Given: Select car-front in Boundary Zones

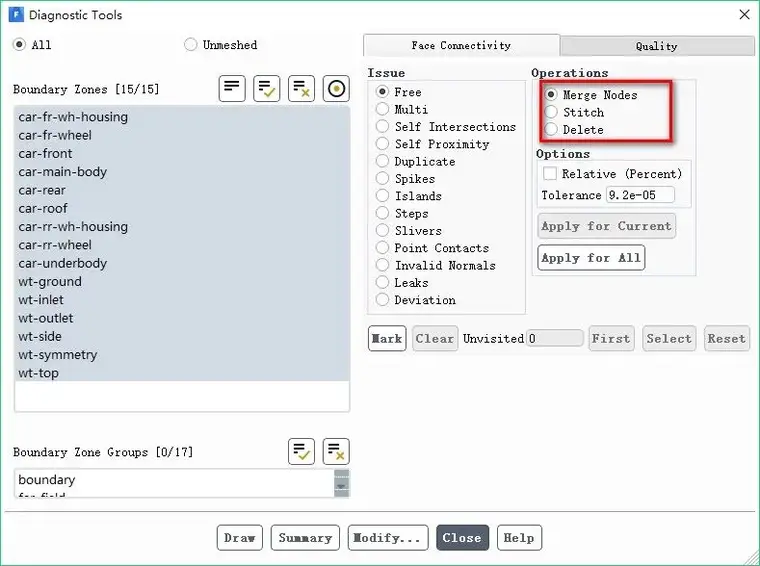Looking at the screenshot, I should pos(182,154).
